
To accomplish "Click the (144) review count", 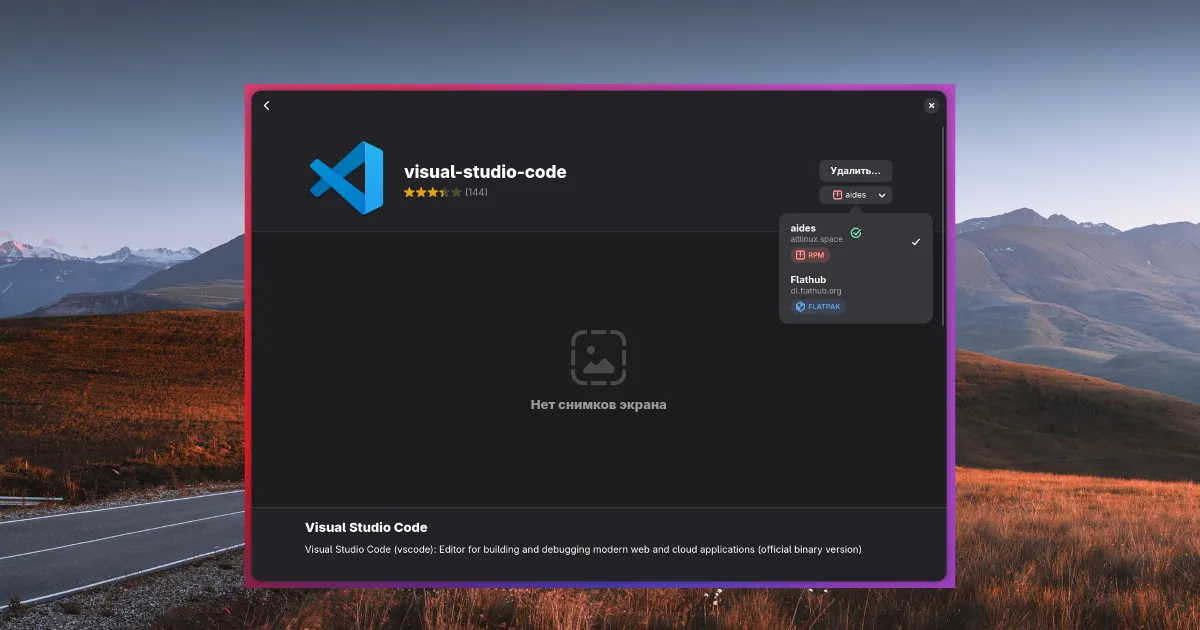I will [476, 192].
